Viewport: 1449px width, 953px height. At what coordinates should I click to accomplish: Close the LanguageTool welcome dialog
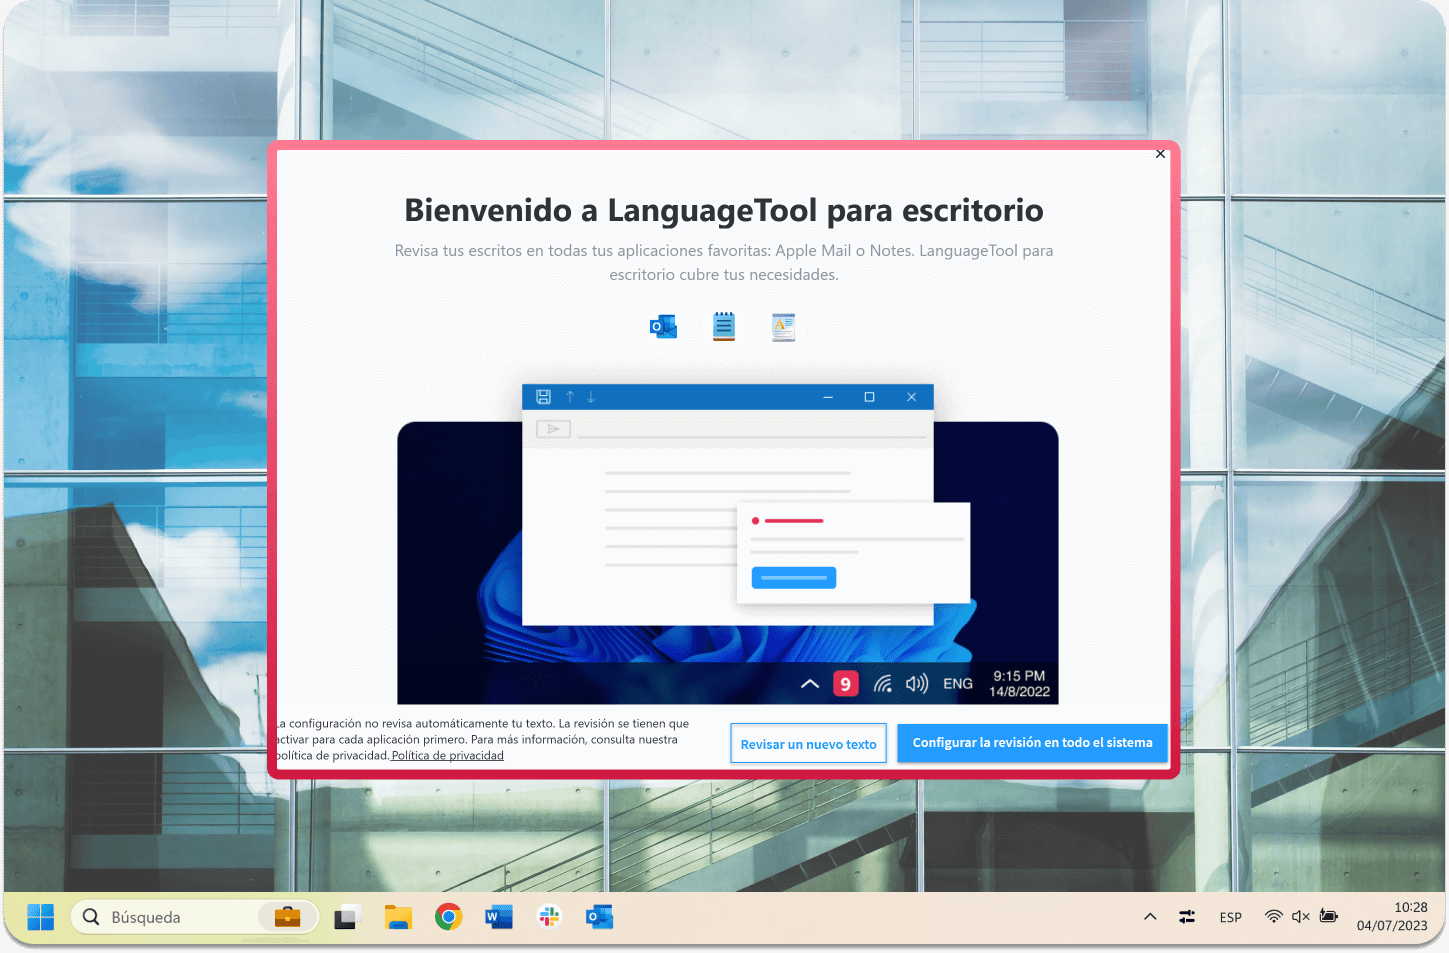pos(1160,154)
